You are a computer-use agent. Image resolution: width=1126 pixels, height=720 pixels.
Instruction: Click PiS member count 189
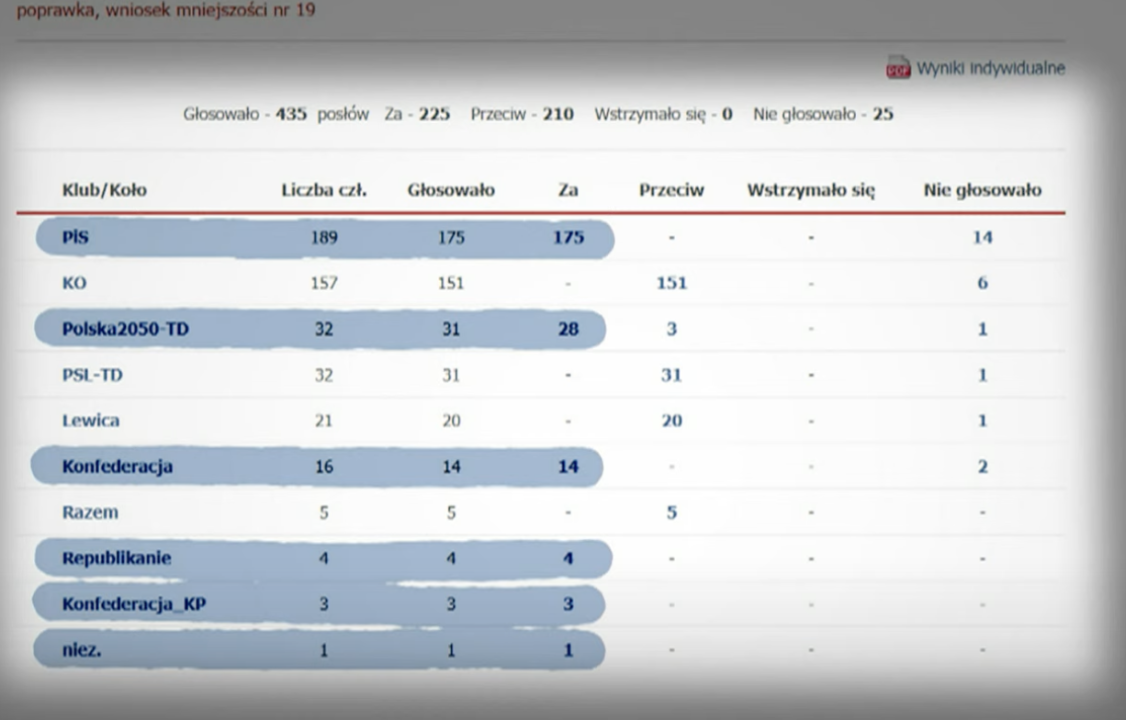pyautogui.click(x=324, y=238)
